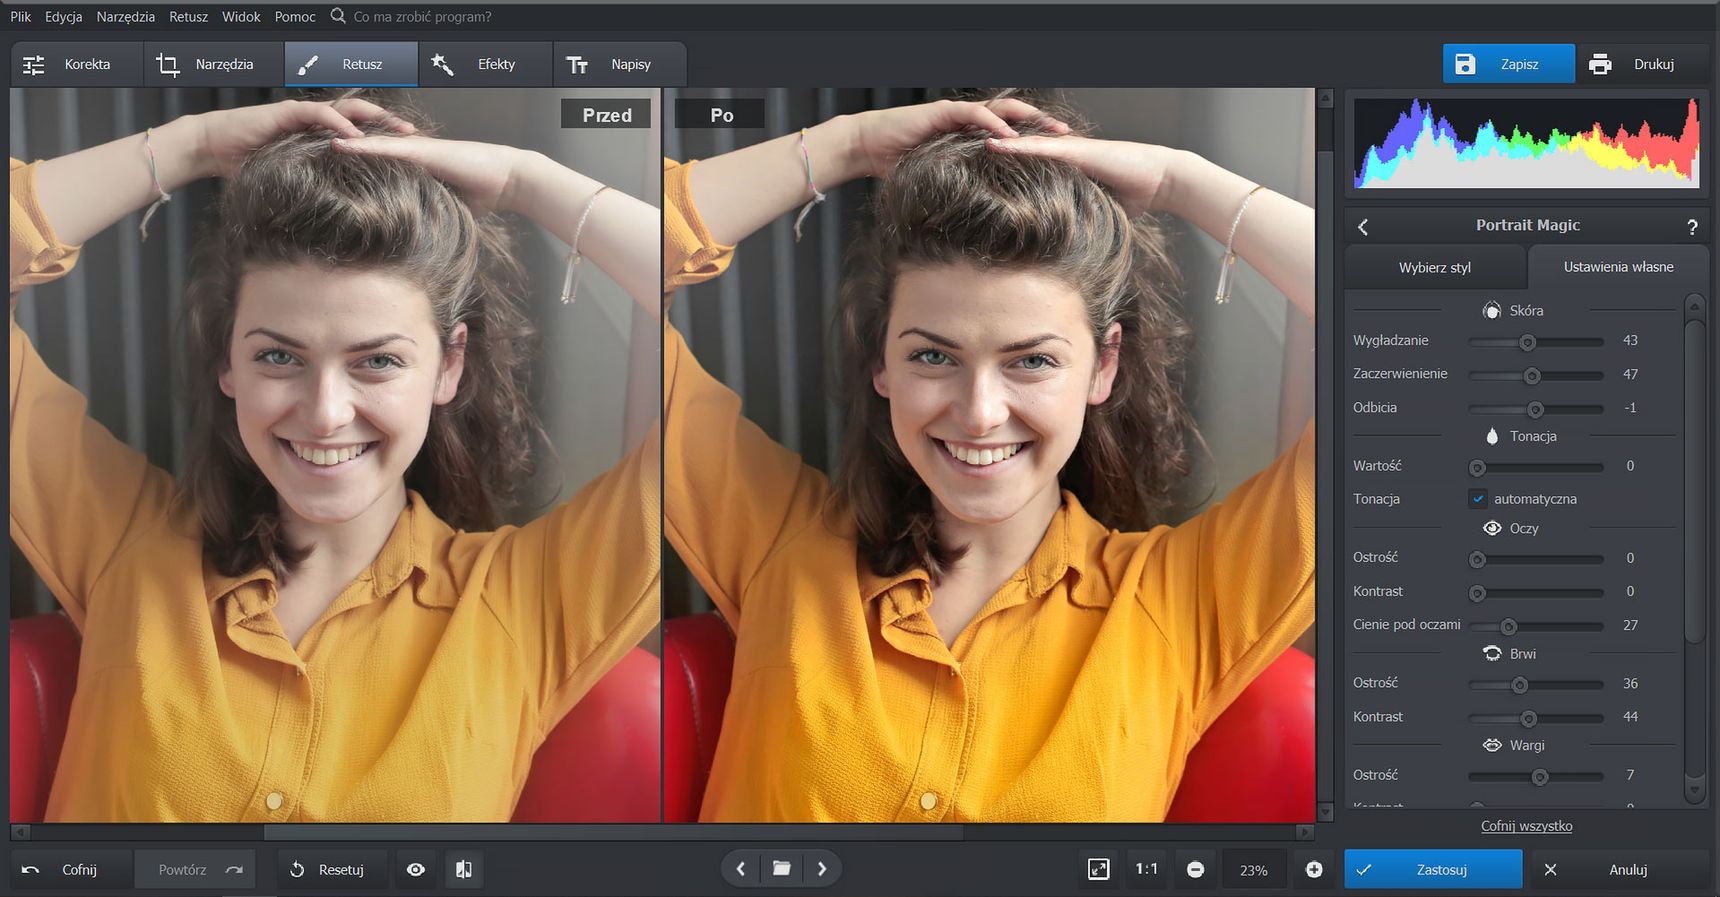Click the Skóra section icon
The image size is (1720, 897).
[x=1491, y=310]
